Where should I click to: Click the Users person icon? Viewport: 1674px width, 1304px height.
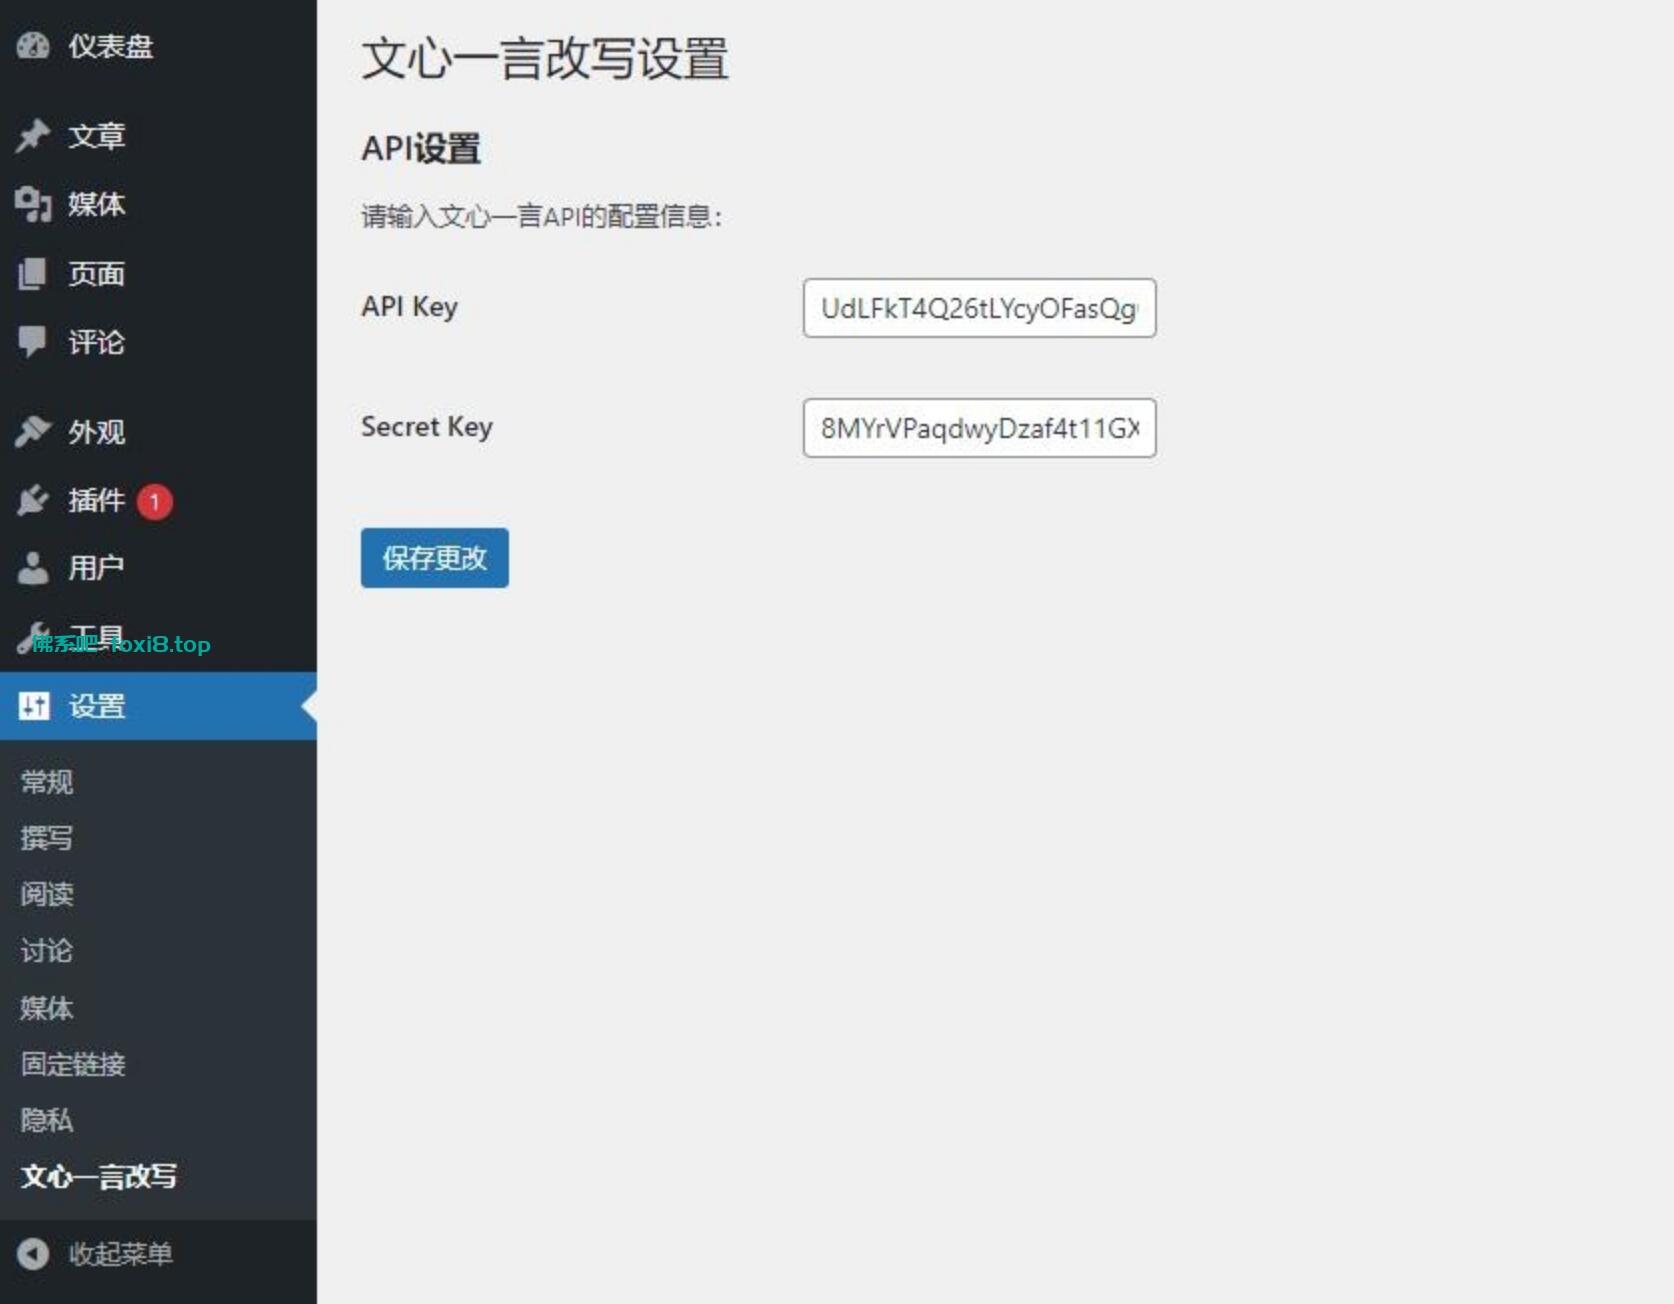(x=33, y=568)
